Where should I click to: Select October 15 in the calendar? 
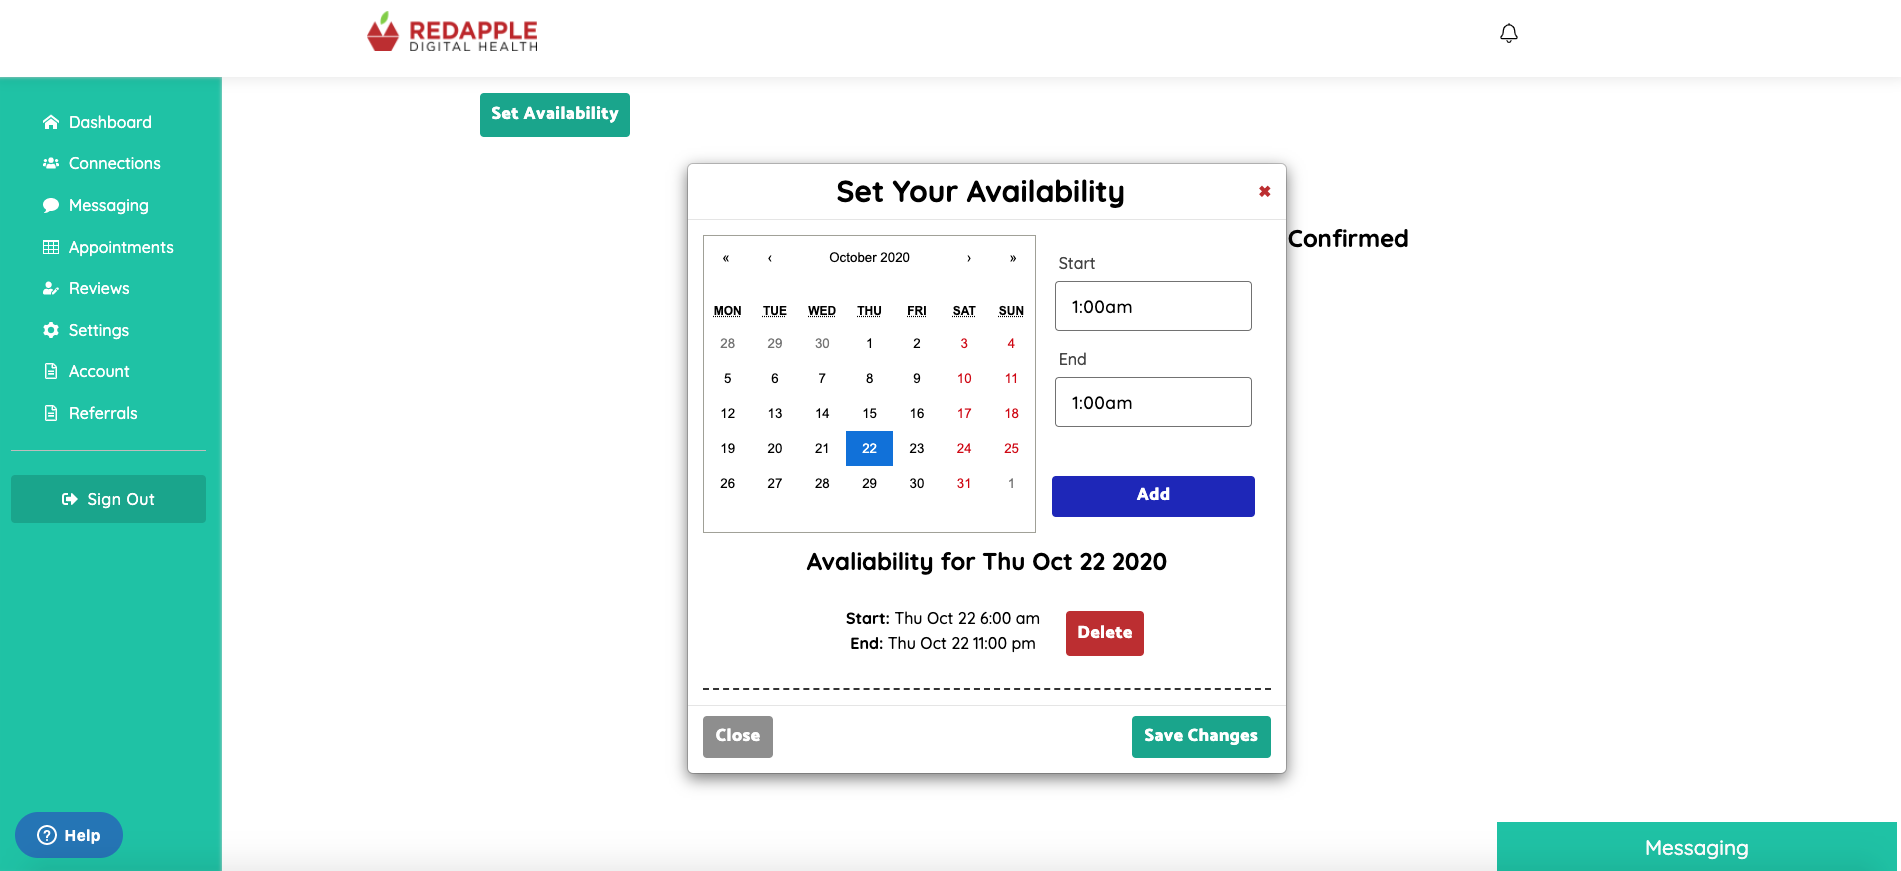(x=869, y=413)
